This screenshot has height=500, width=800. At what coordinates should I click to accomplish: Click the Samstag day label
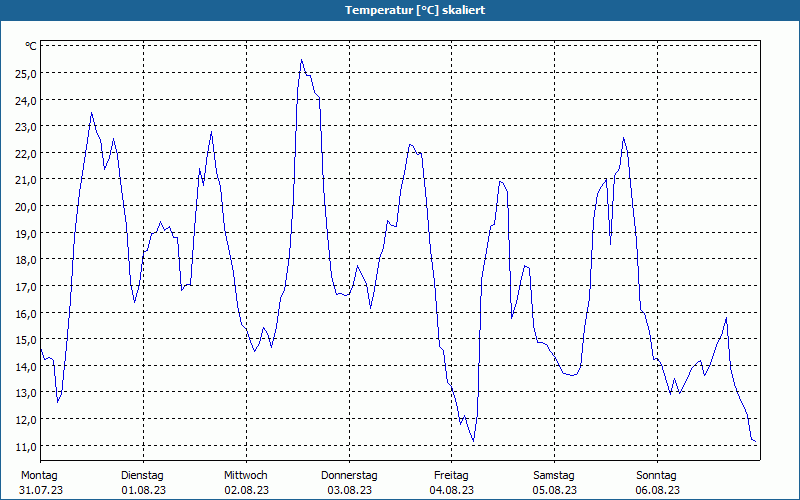(554, 476)
